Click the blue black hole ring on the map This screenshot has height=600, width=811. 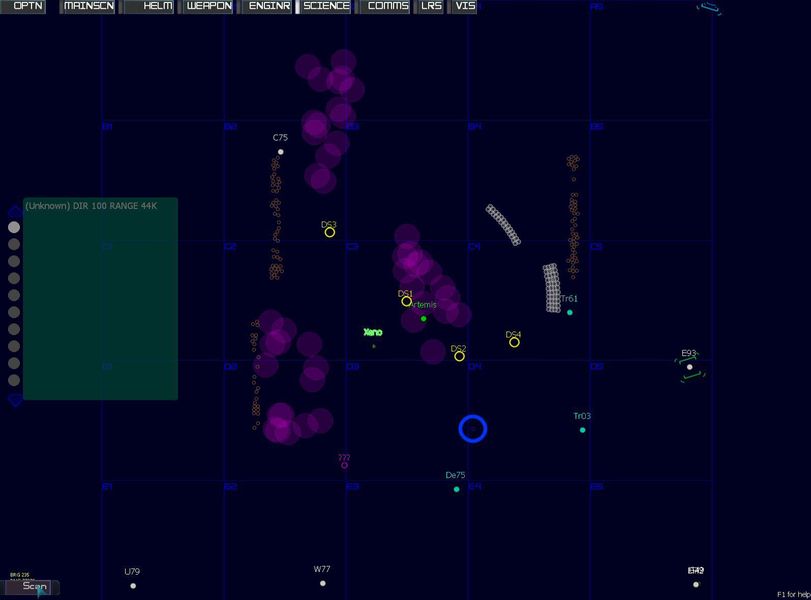473,428
